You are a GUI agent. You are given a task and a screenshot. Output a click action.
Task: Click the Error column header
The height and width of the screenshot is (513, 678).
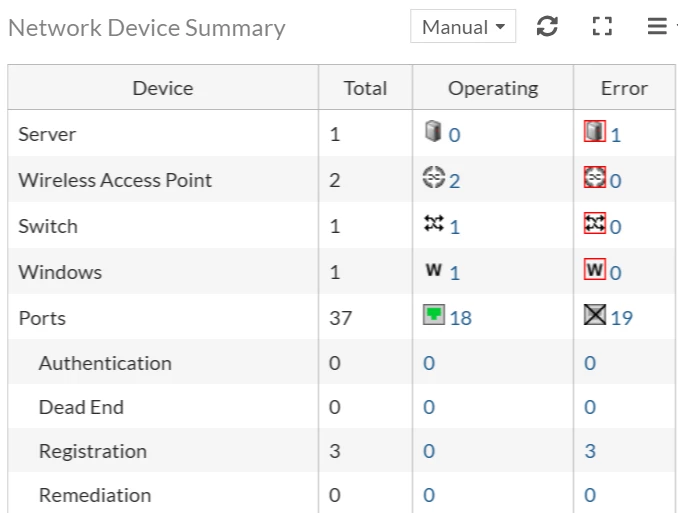pyautogui.click(x=624, y=88)
